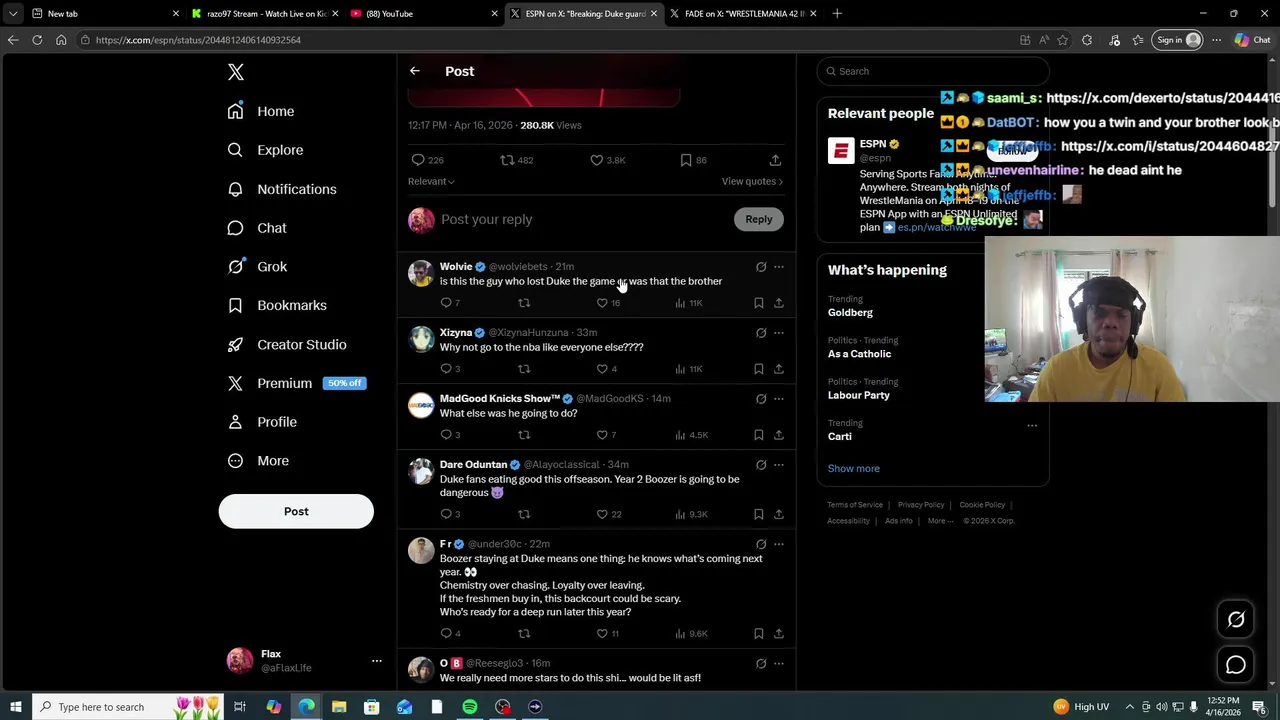Open Wolvie's profile name
Screen dimensions: 1280x720
point(456,267)
